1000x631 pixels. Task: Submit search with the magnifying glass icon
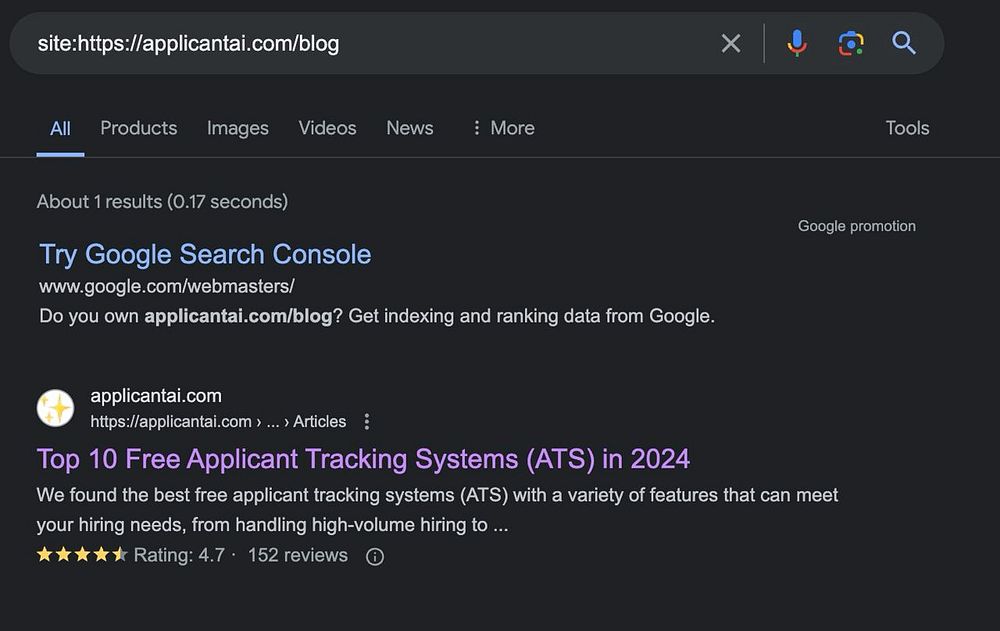pos(904,43)
